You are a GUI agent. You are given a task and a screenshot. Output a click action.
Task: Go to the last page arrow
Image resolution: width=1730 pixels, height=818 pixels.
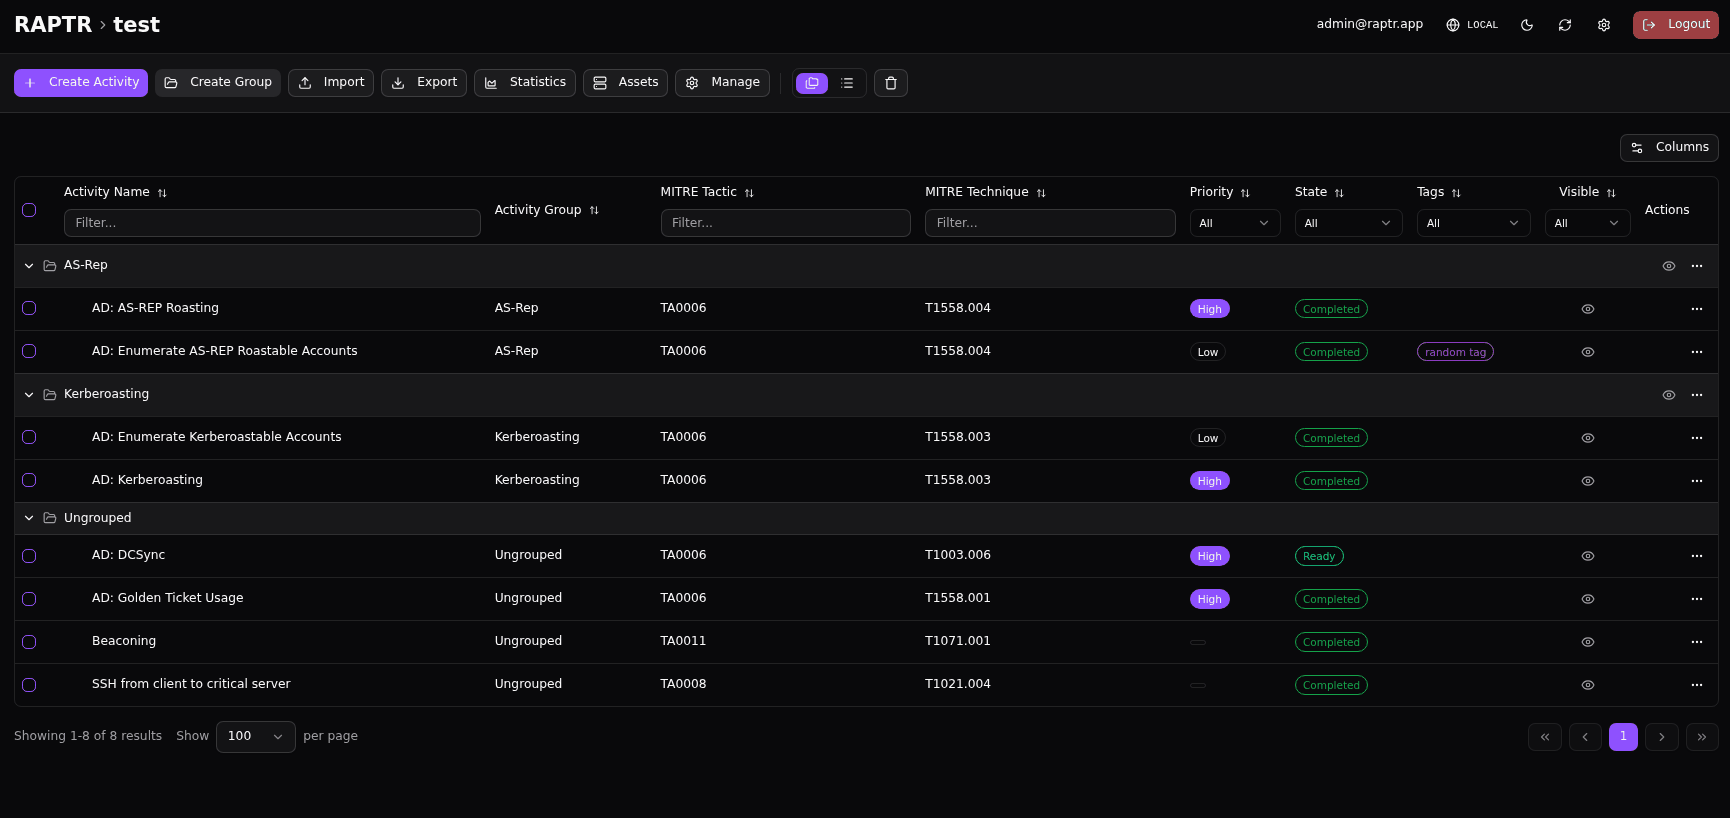click(1702, 737)
